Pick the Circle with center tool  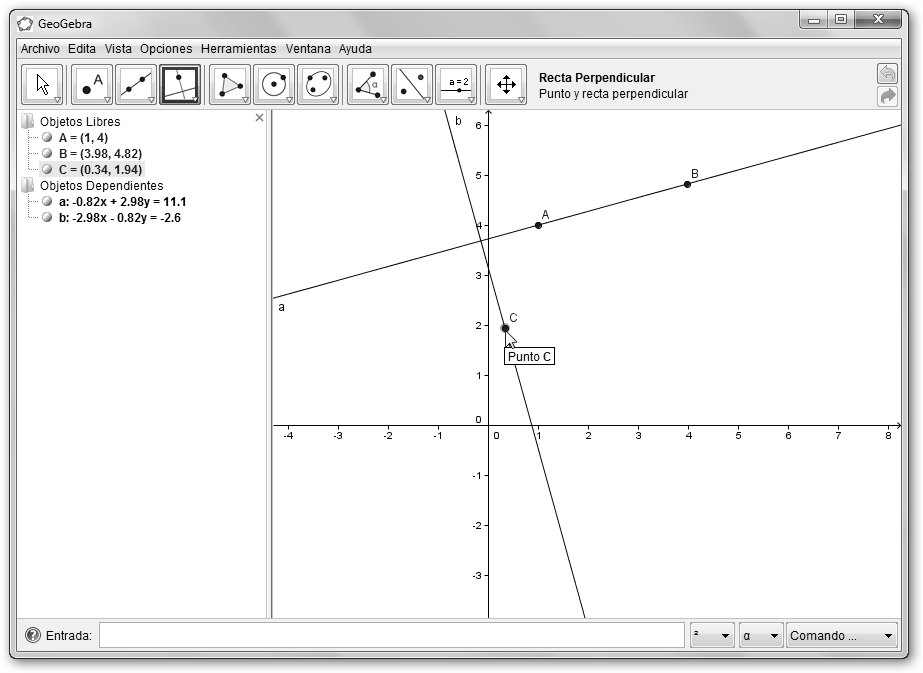click(x=274, y=85)
